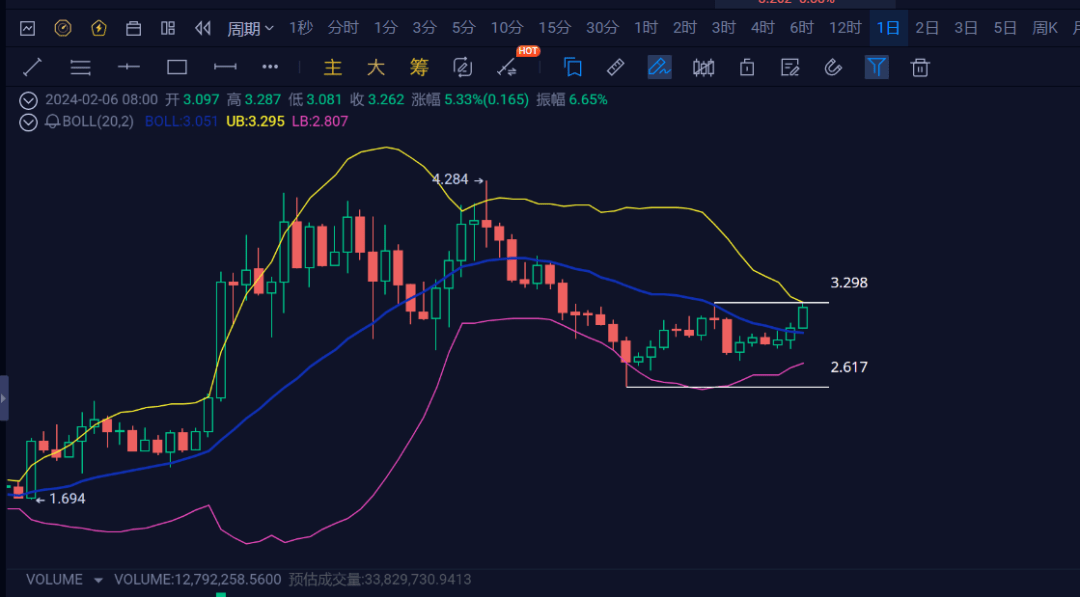This screenshot has width=1080, height=597.
Task: Click the VOLUME:12,792,258.5600 value
Action: [x=198, y=580]
